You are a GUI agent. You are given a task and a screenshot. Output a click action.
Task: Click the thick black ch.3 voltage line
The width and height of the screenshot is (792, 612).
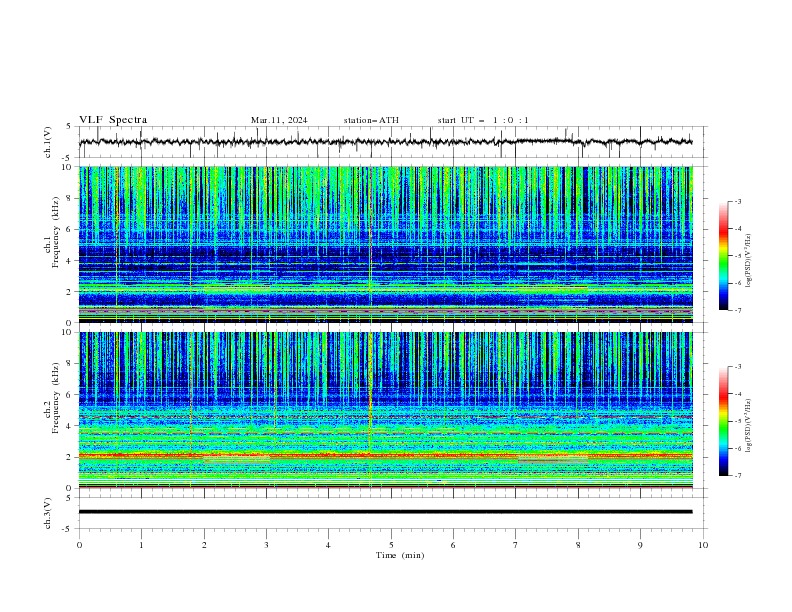(x=385, y=512)
